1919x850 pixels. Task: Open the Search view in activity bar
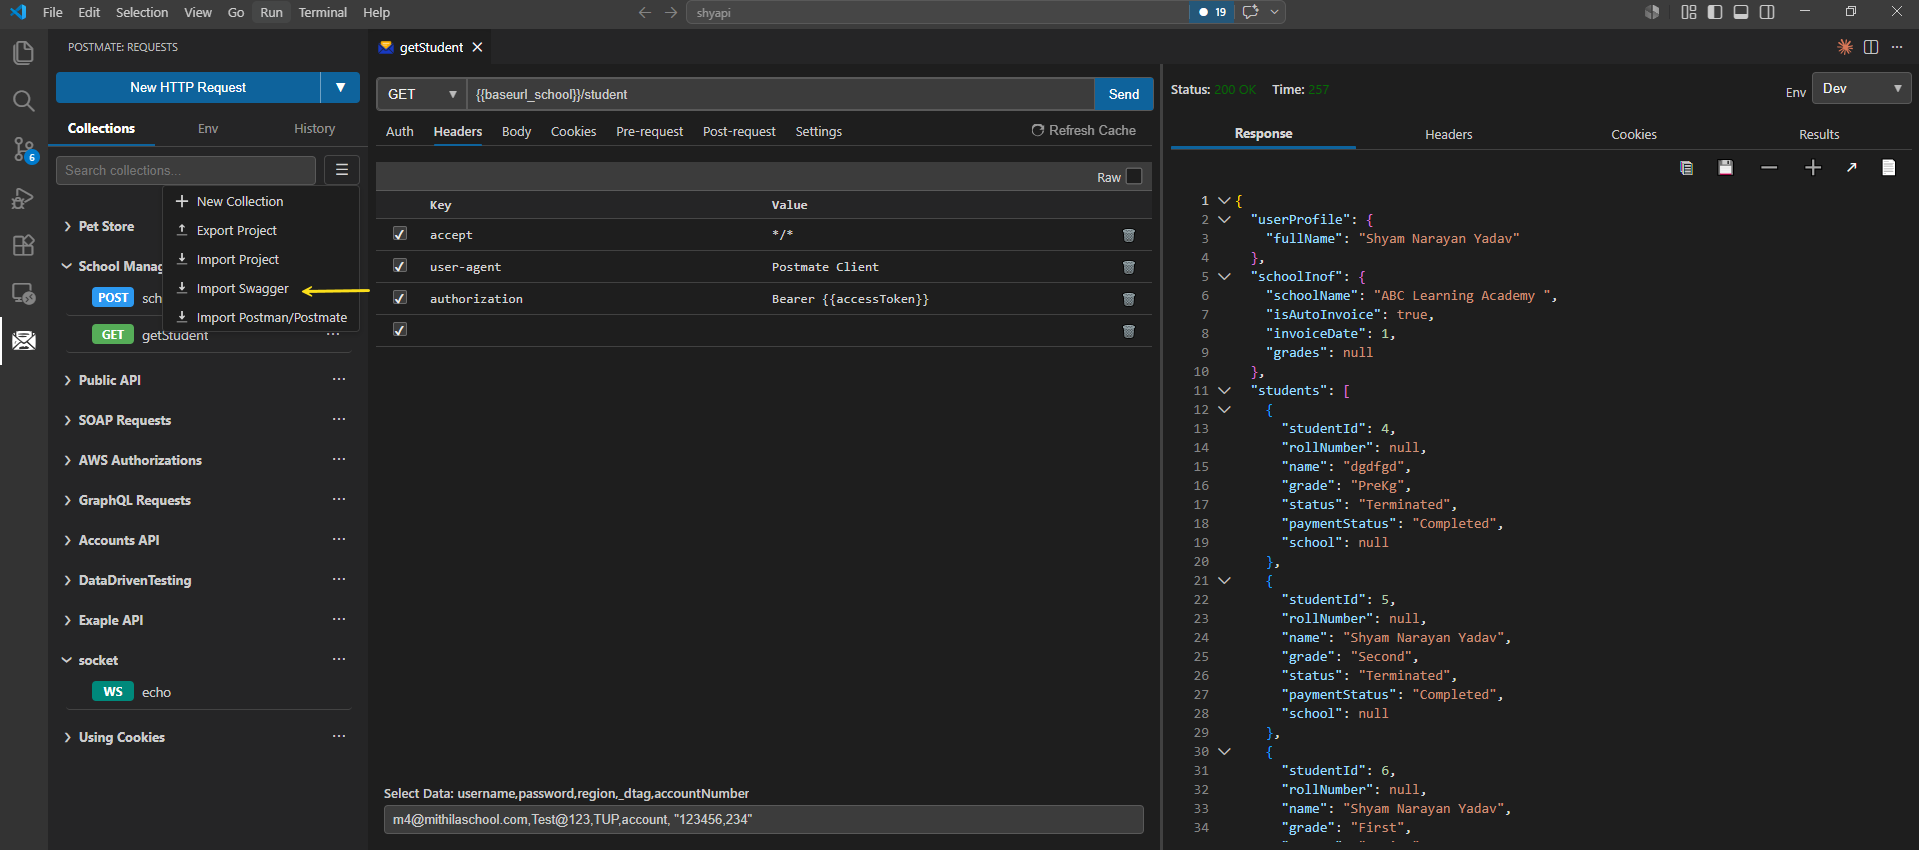[x=23, y=101]
